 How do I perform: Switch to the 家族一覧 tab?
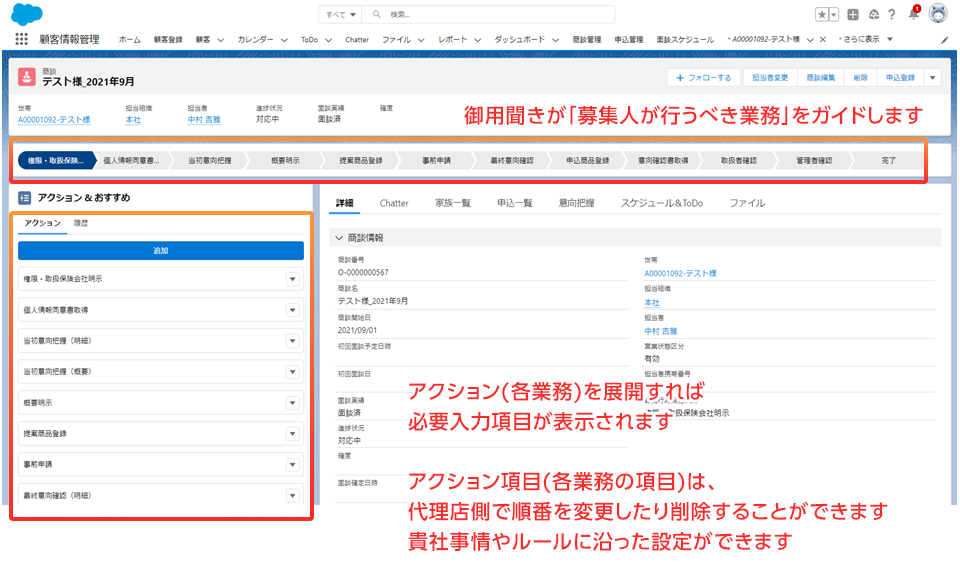[x=453, y=203]
